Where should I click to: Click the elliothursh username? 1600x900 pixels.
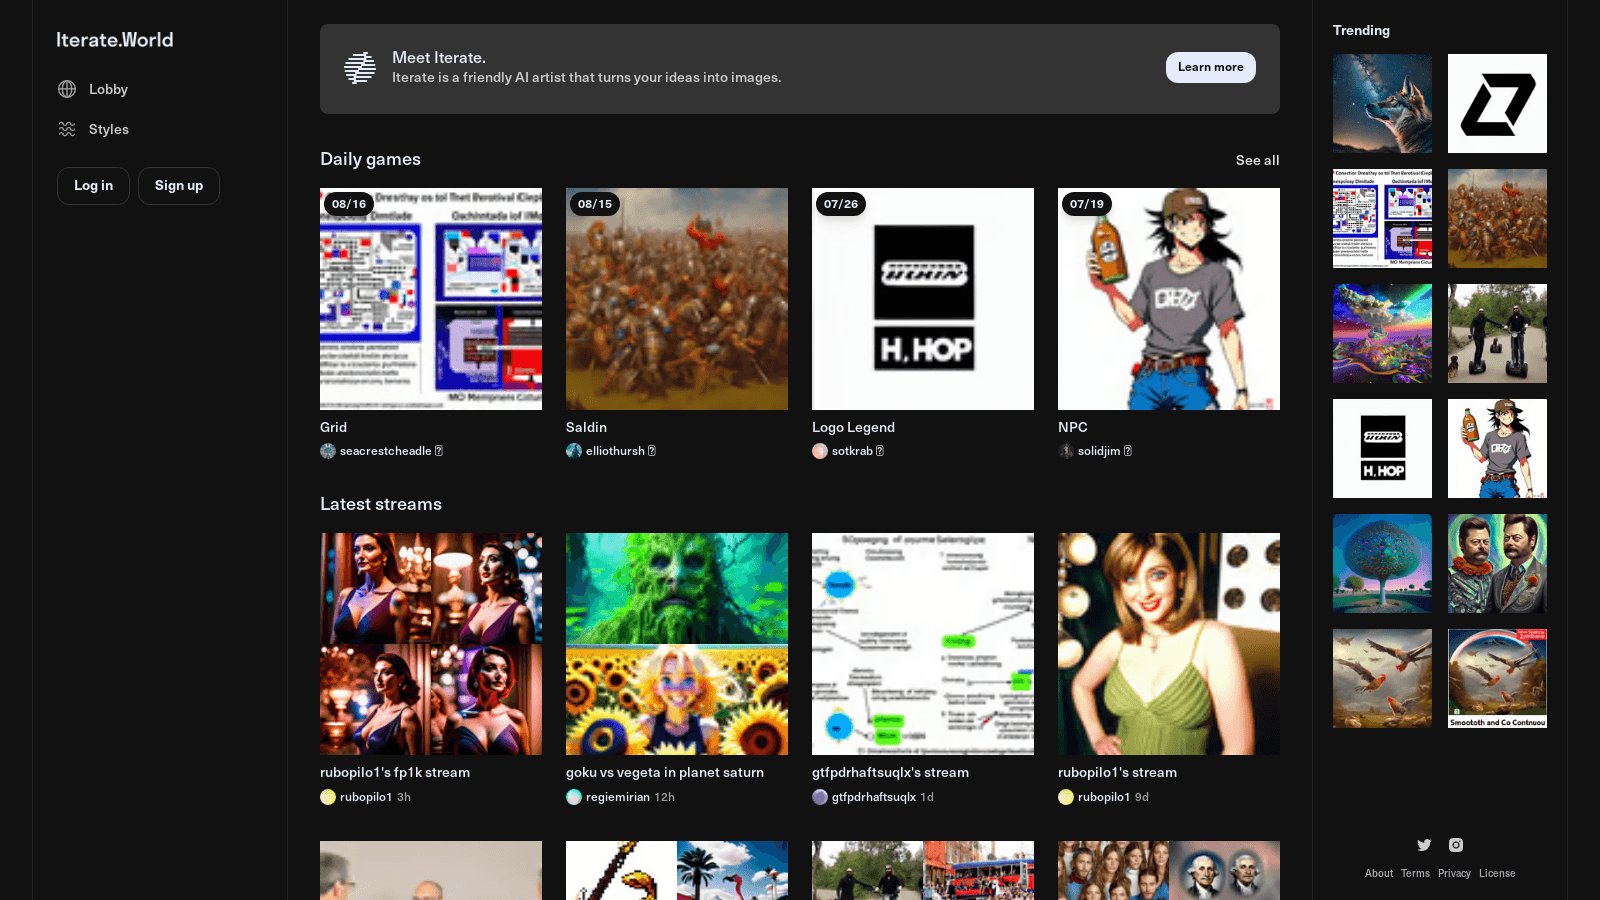pyautogui.click(x=615, y=451)
